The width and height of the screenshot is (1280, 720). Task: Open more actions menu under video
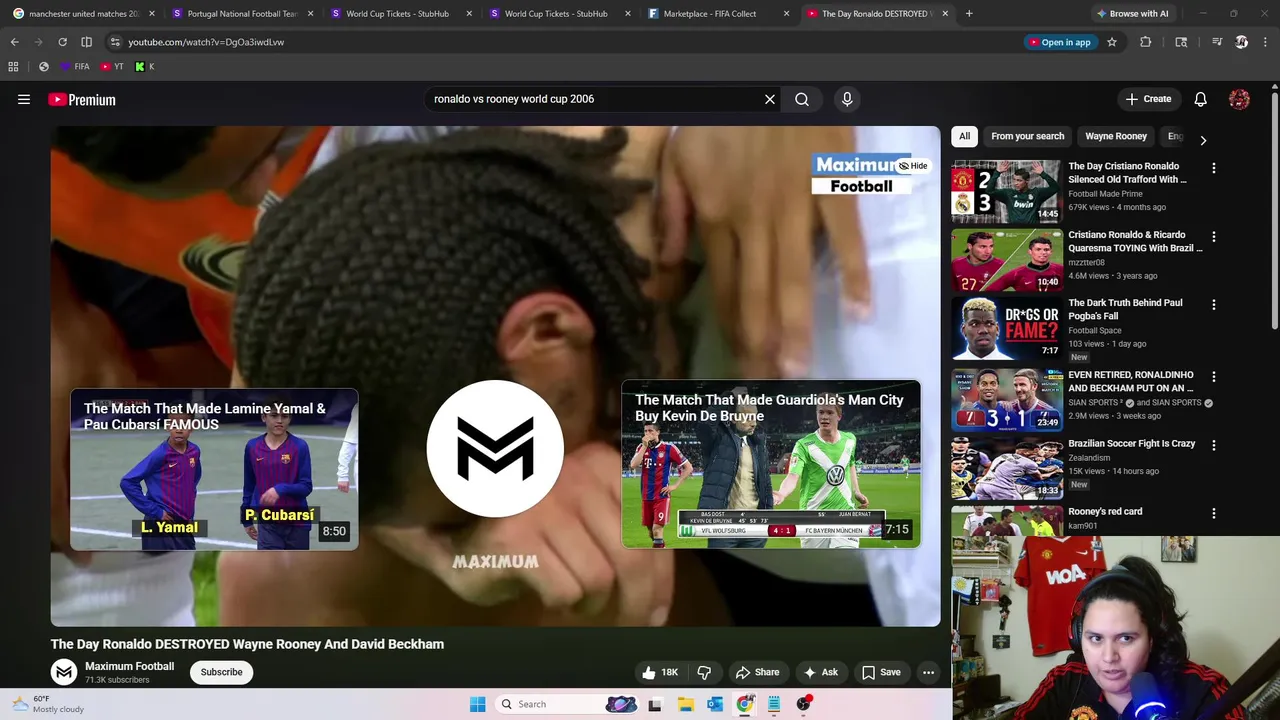[x=928, y=672]
